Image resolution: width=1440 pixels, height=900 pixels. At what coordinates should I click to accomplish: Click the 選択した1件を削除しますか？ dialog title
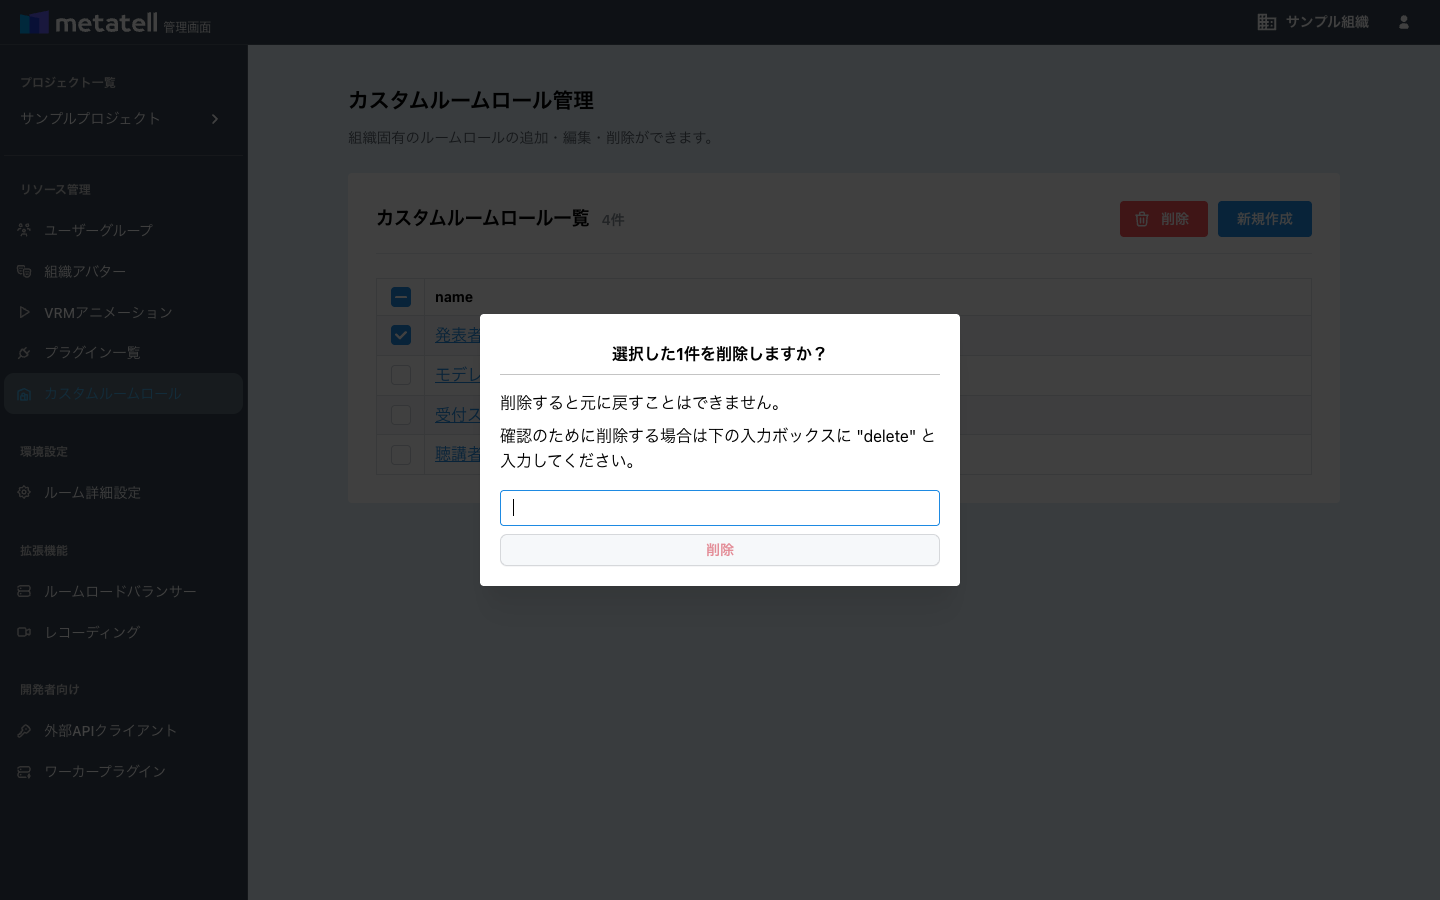720,354
